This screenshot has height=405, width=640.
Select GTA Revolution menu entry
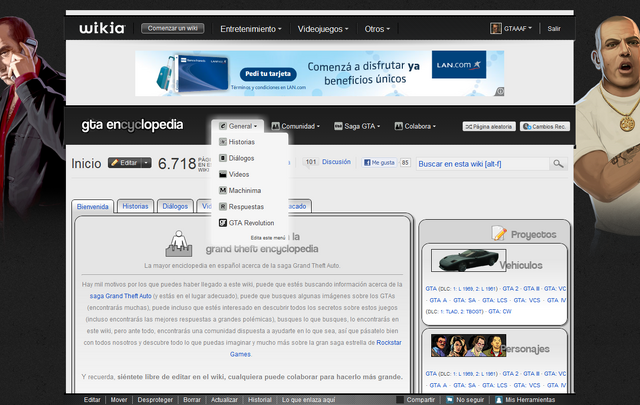click(251, 223)
